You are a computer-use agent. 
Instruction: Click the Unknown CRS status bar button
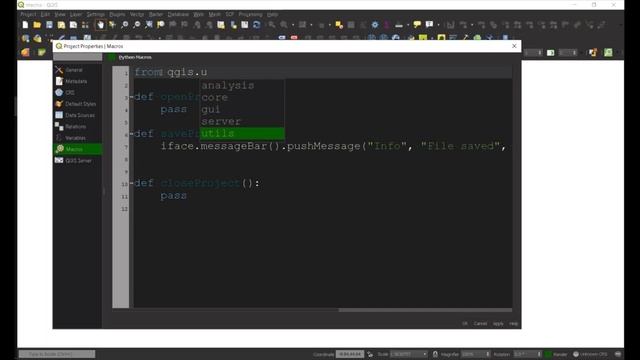(590, 354)
